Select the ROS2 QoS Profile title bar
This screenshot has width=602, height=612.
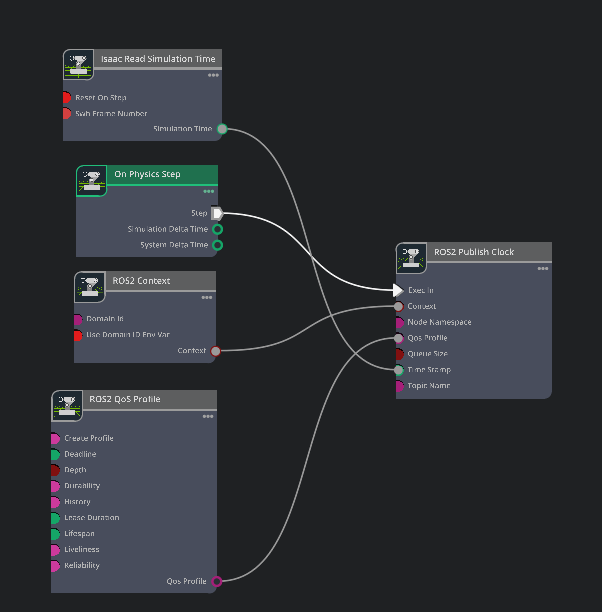150,400
